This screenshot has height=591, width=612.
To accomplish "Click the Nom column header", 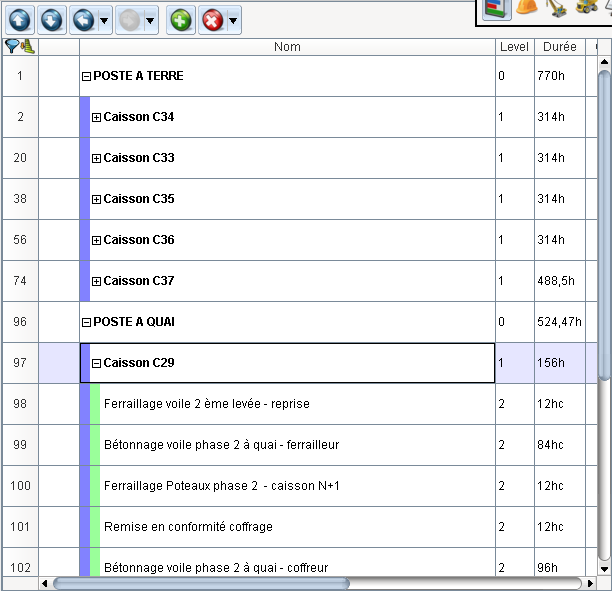I will point(287,47).
